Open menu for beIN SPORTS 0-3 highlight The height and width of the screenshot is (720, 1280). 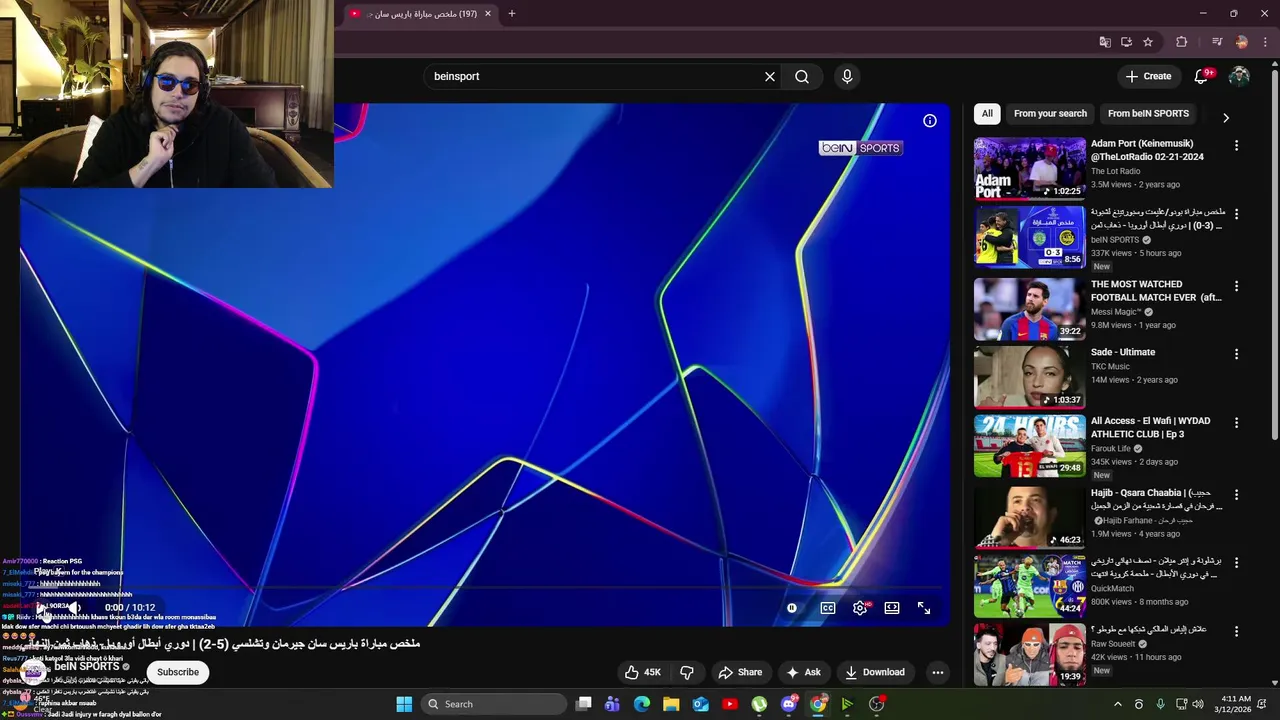point(1237,214)
